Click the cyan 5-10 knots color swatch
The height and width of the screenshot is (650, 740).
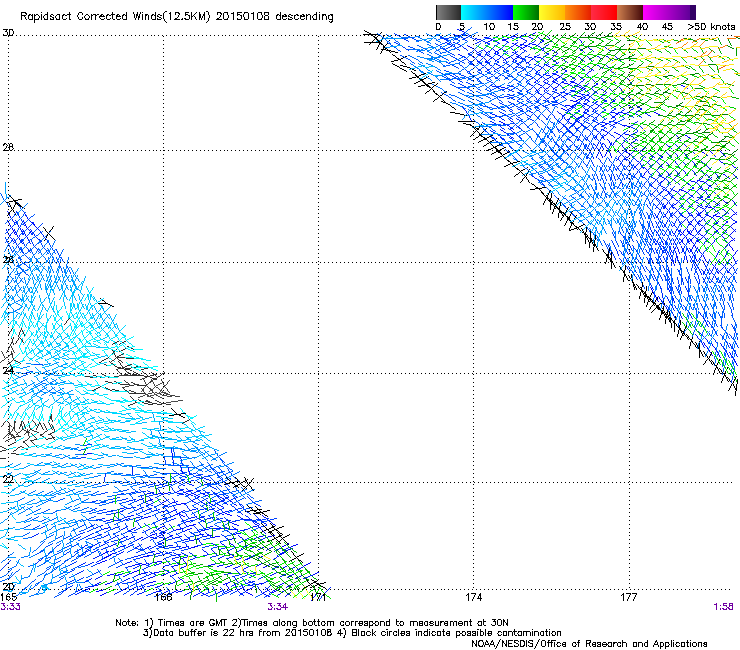point(474,12)
